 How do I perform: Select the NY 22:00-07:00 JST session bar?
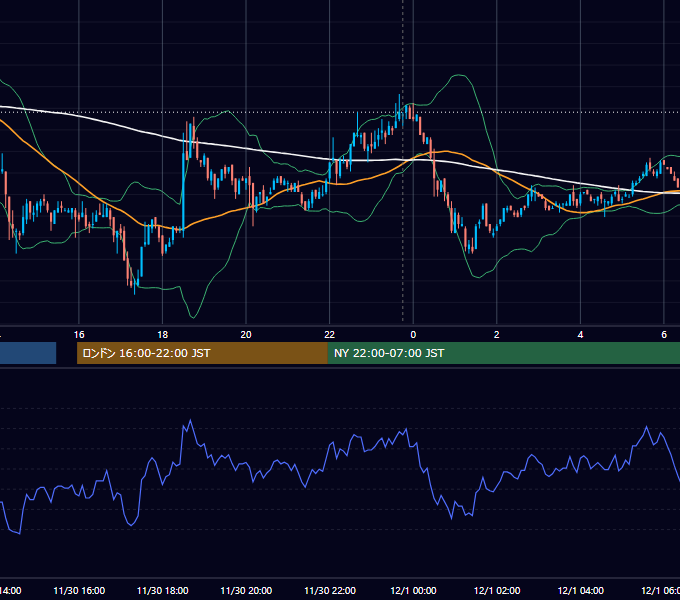(x=503, y=353)
